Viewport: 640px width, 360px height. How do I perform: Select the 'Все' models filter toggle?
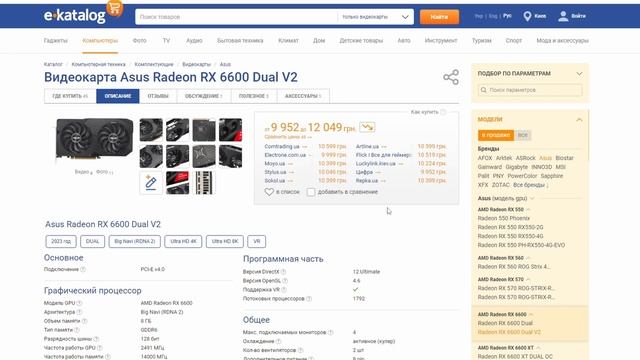pos(522,135)
